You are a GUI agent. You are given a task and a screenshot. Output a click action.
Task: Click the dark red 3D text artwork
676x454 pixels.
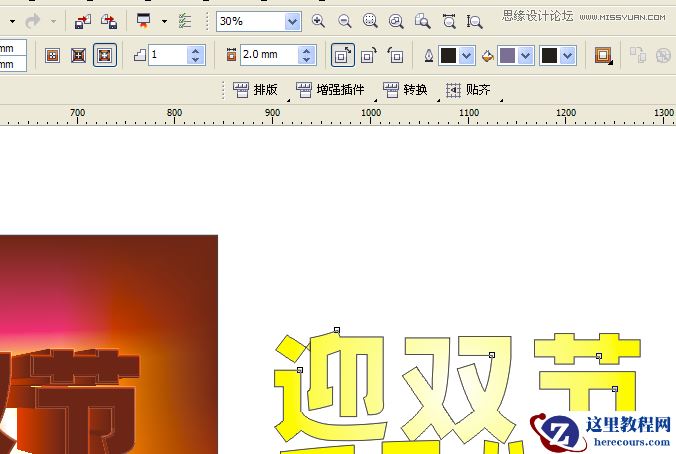tap(73, 401)
